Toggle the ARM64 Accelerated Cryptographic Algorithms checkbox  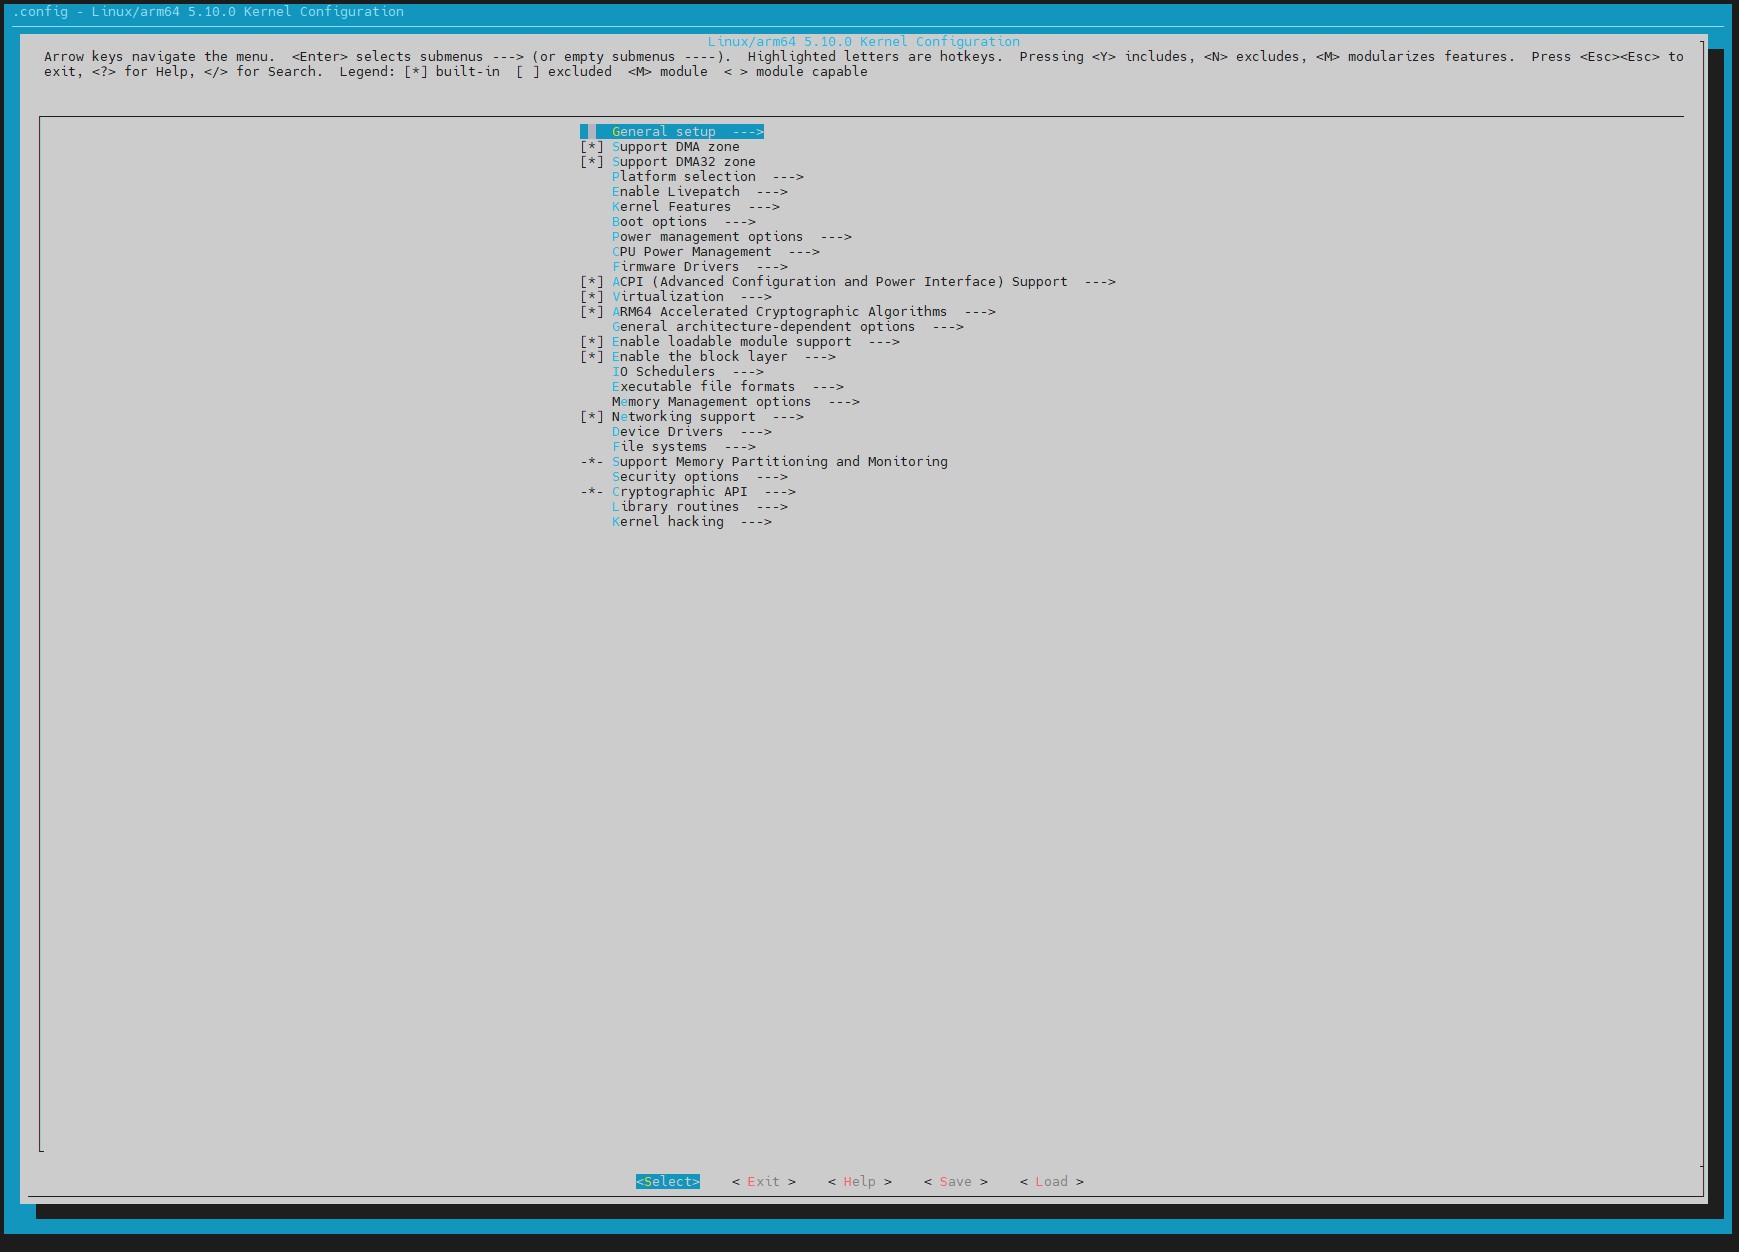click(592, 312)
